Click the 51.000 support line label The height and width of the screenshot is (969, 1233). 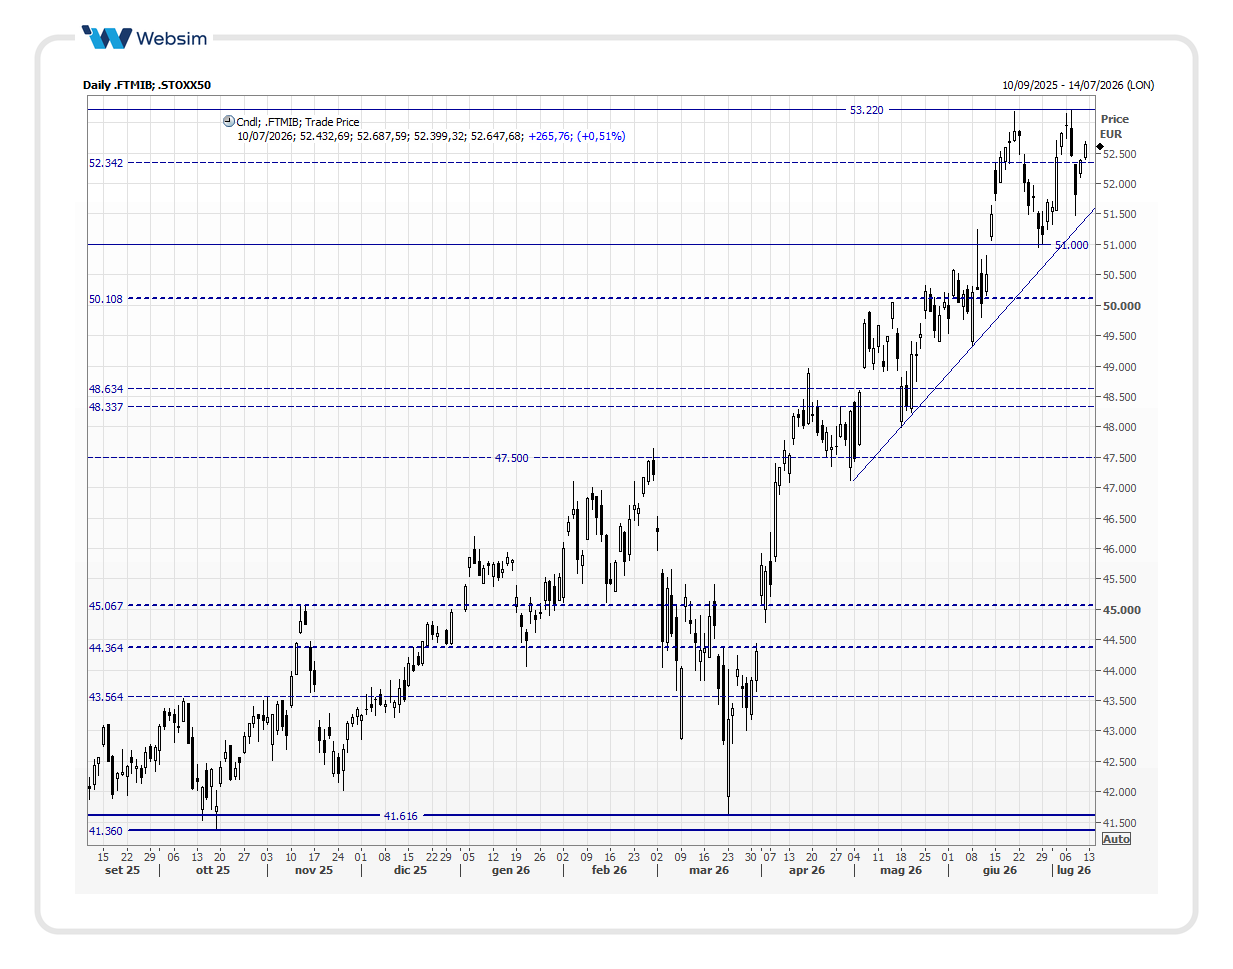coord(1071,245)
